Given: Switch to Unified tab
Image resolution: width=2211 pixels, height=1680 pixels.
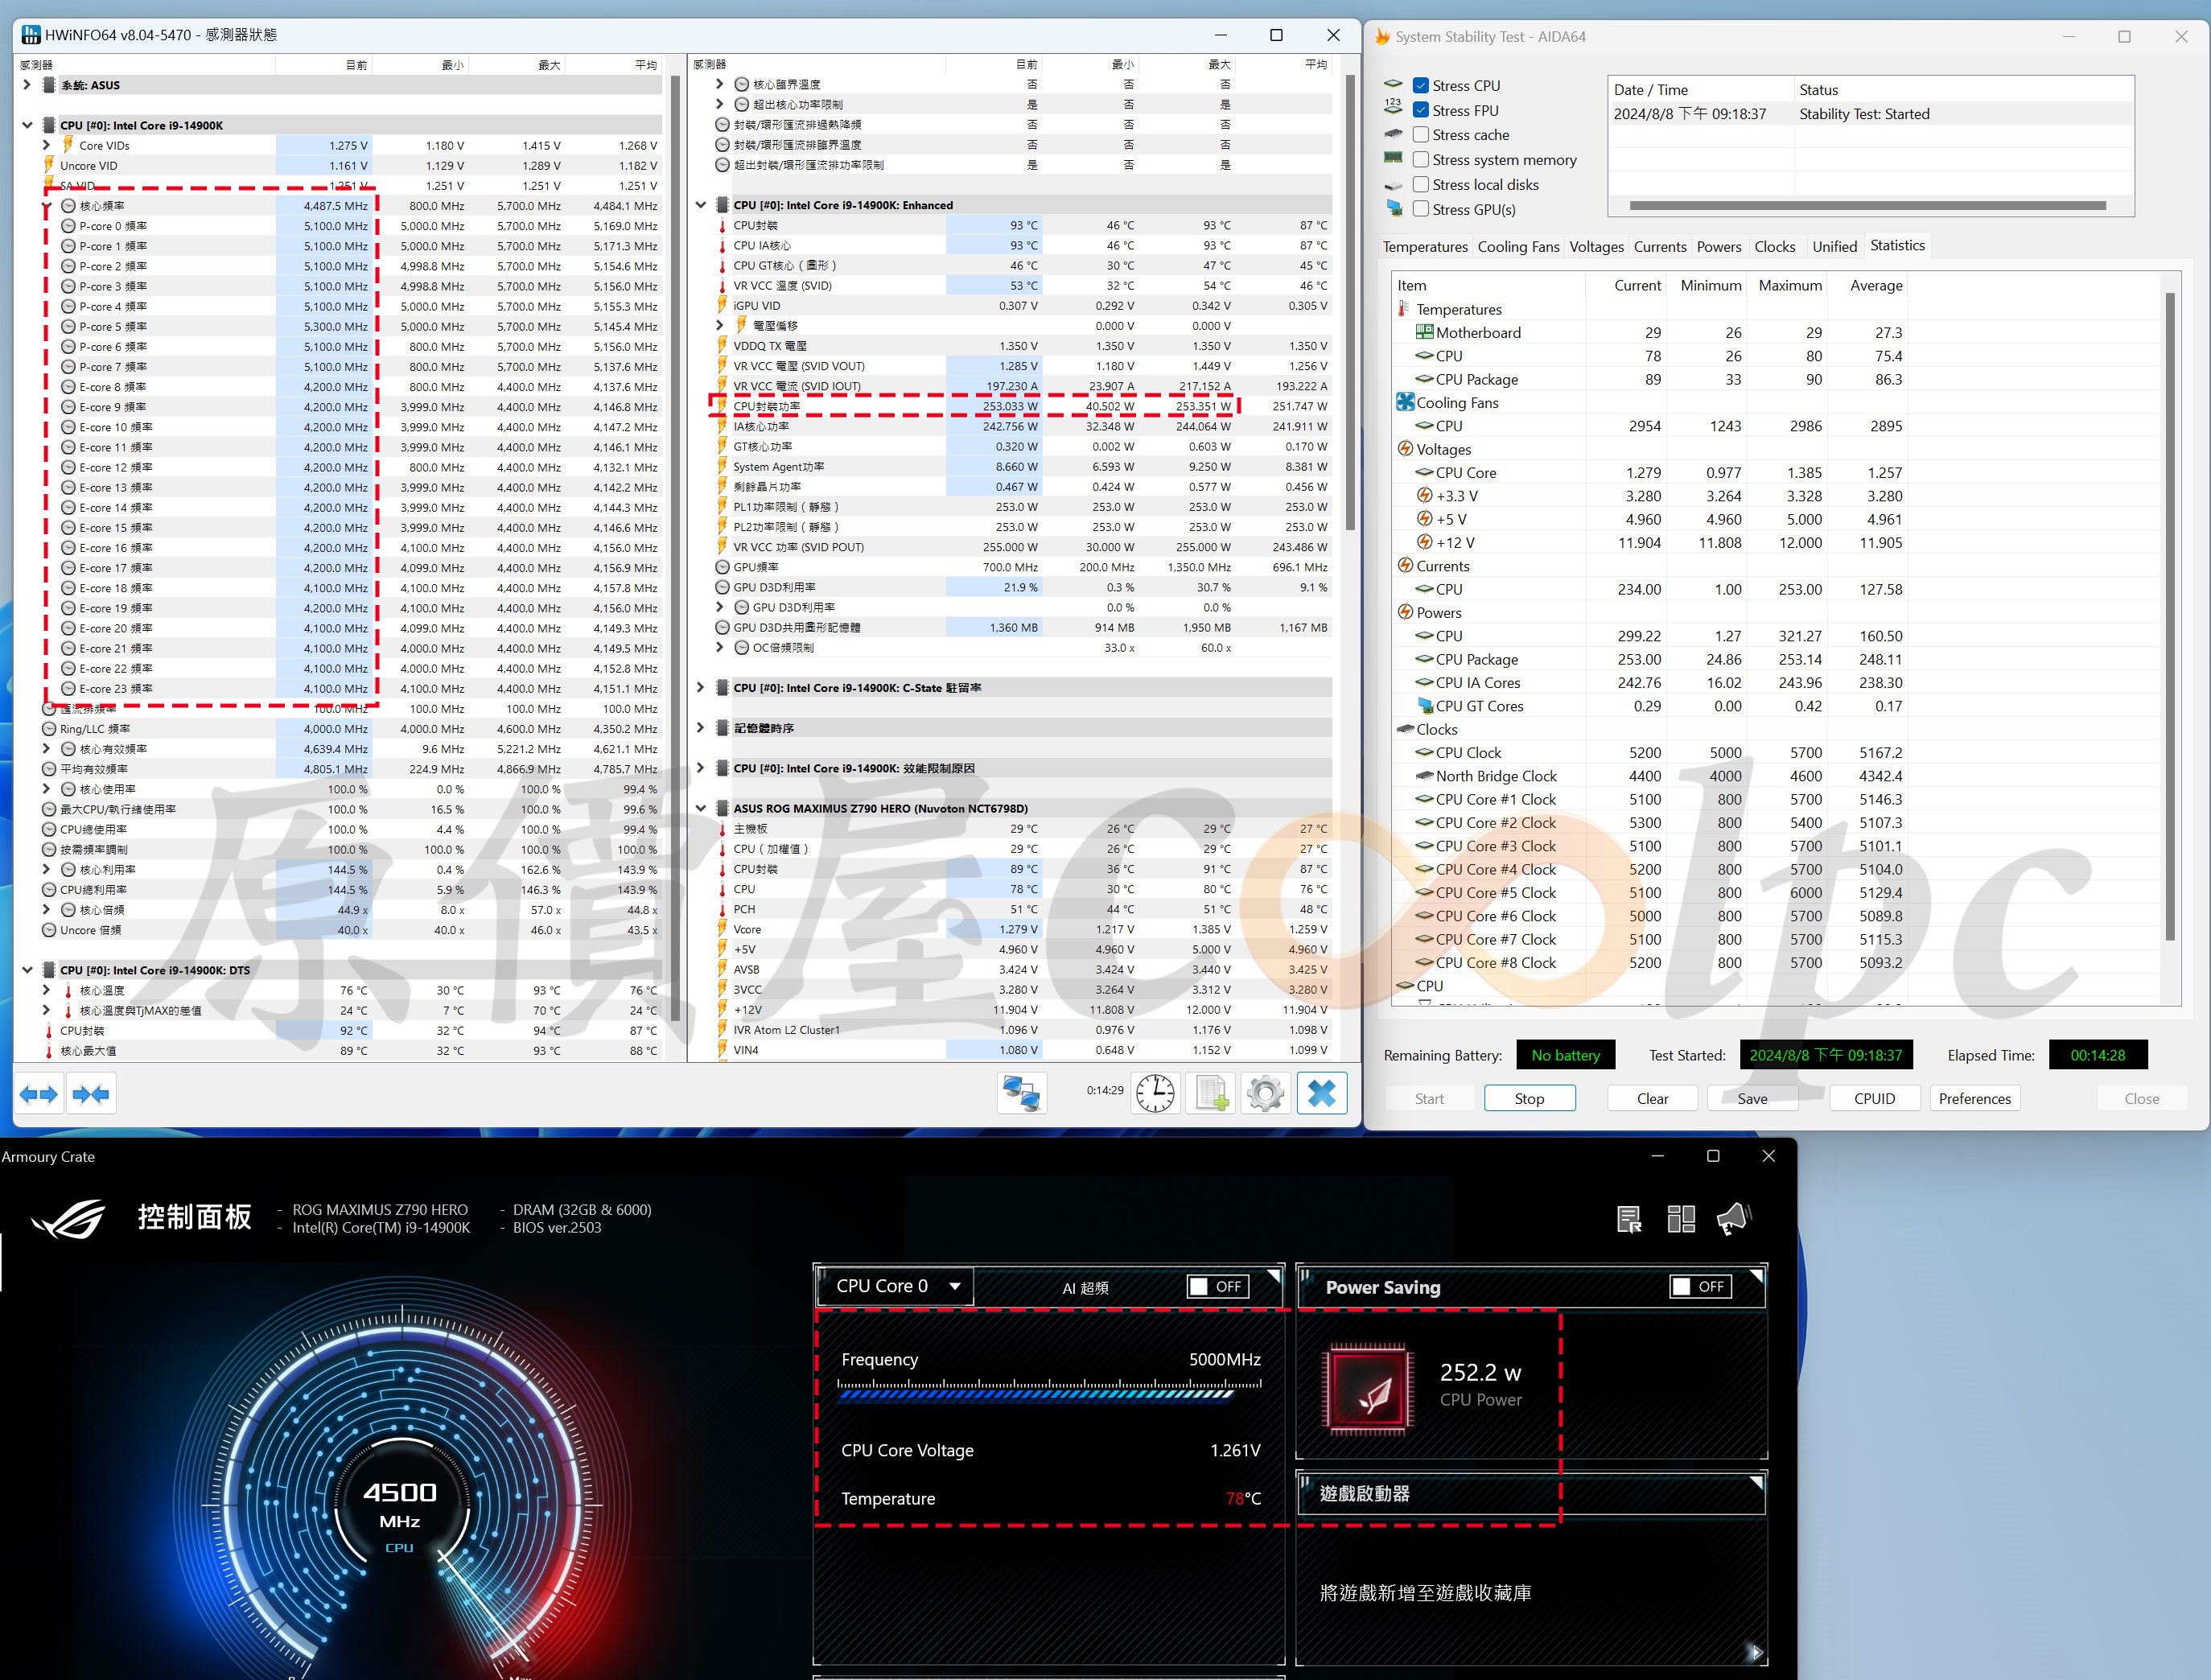Looking at the screenshot, I should [1834, 247].
